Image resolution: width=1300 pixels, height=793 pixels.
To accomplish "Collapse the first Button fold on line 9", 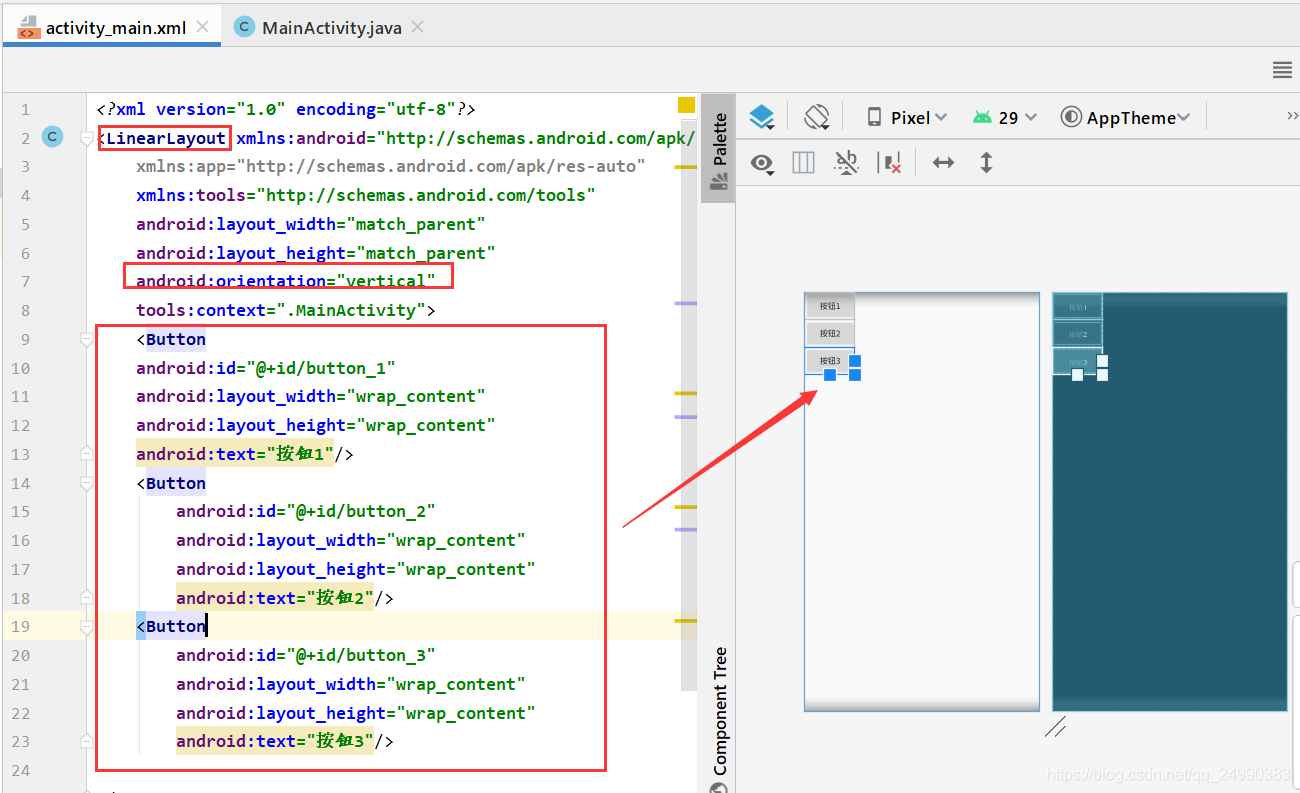I will coord(87,340).
